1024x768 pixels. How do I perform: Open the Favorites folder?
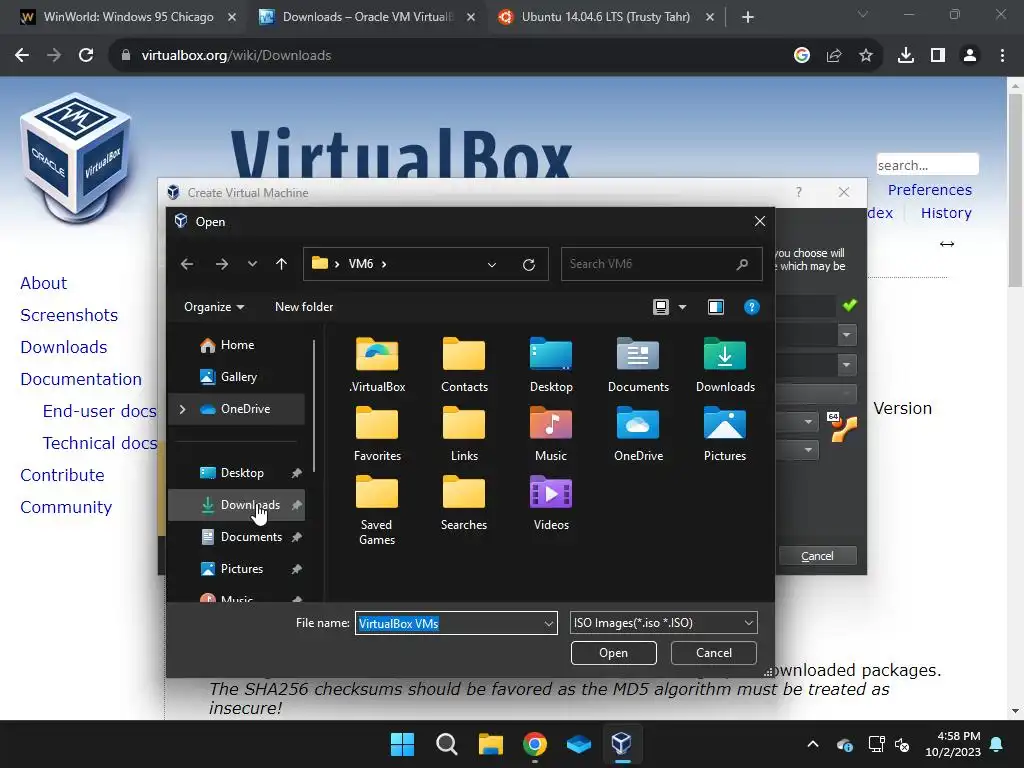[x=377, y=434]
